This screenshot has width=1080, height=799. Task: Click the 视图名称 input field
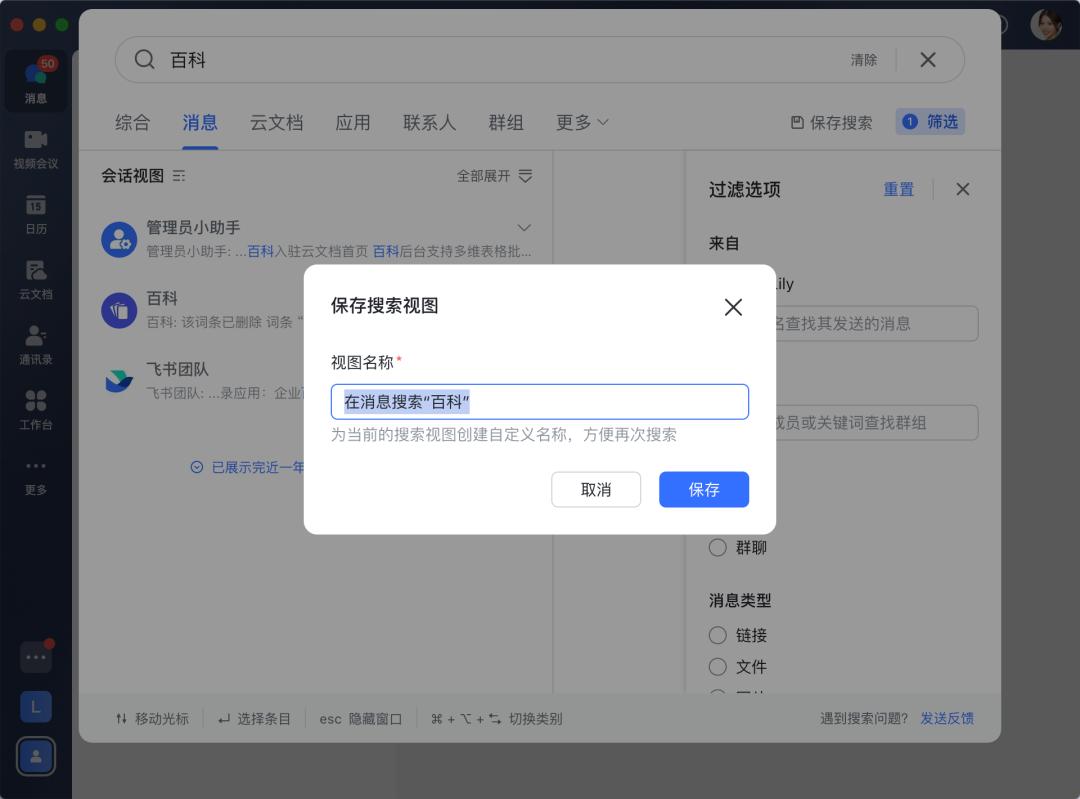pyautogui.click(x=540, y=401)
